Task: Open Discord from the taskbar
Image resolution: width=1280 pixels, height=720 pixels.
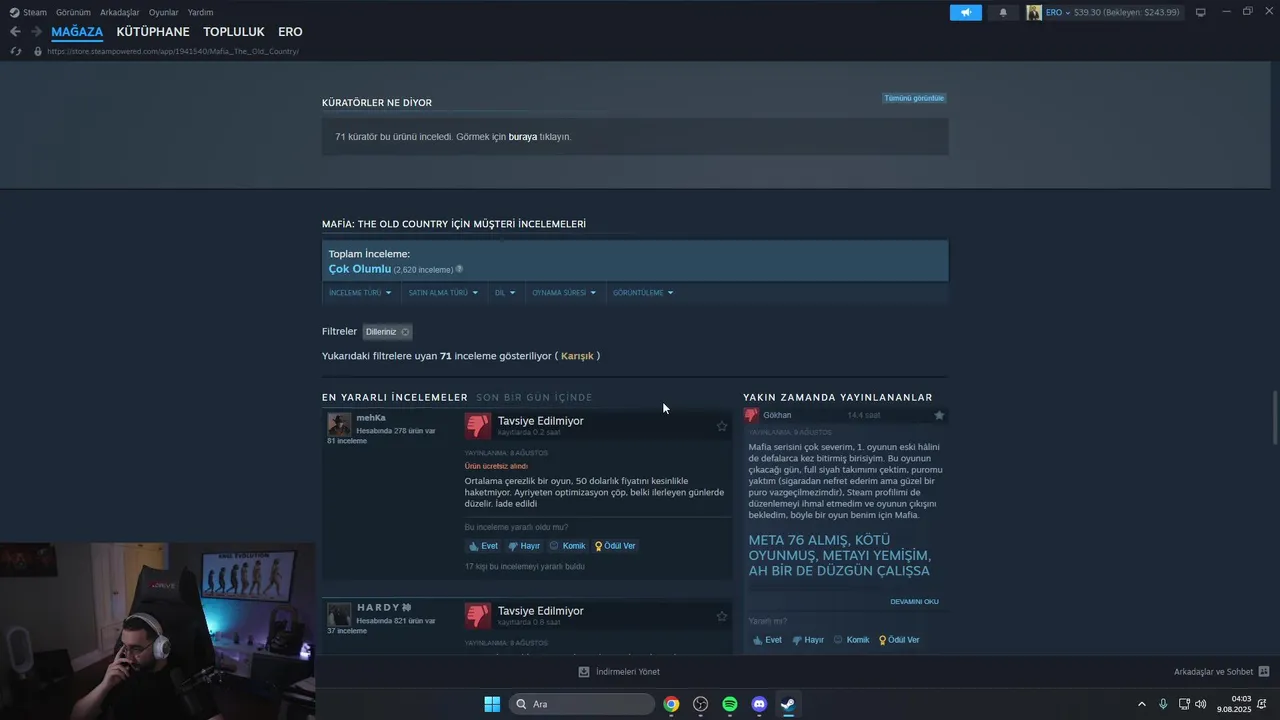Action: [759, 704]
